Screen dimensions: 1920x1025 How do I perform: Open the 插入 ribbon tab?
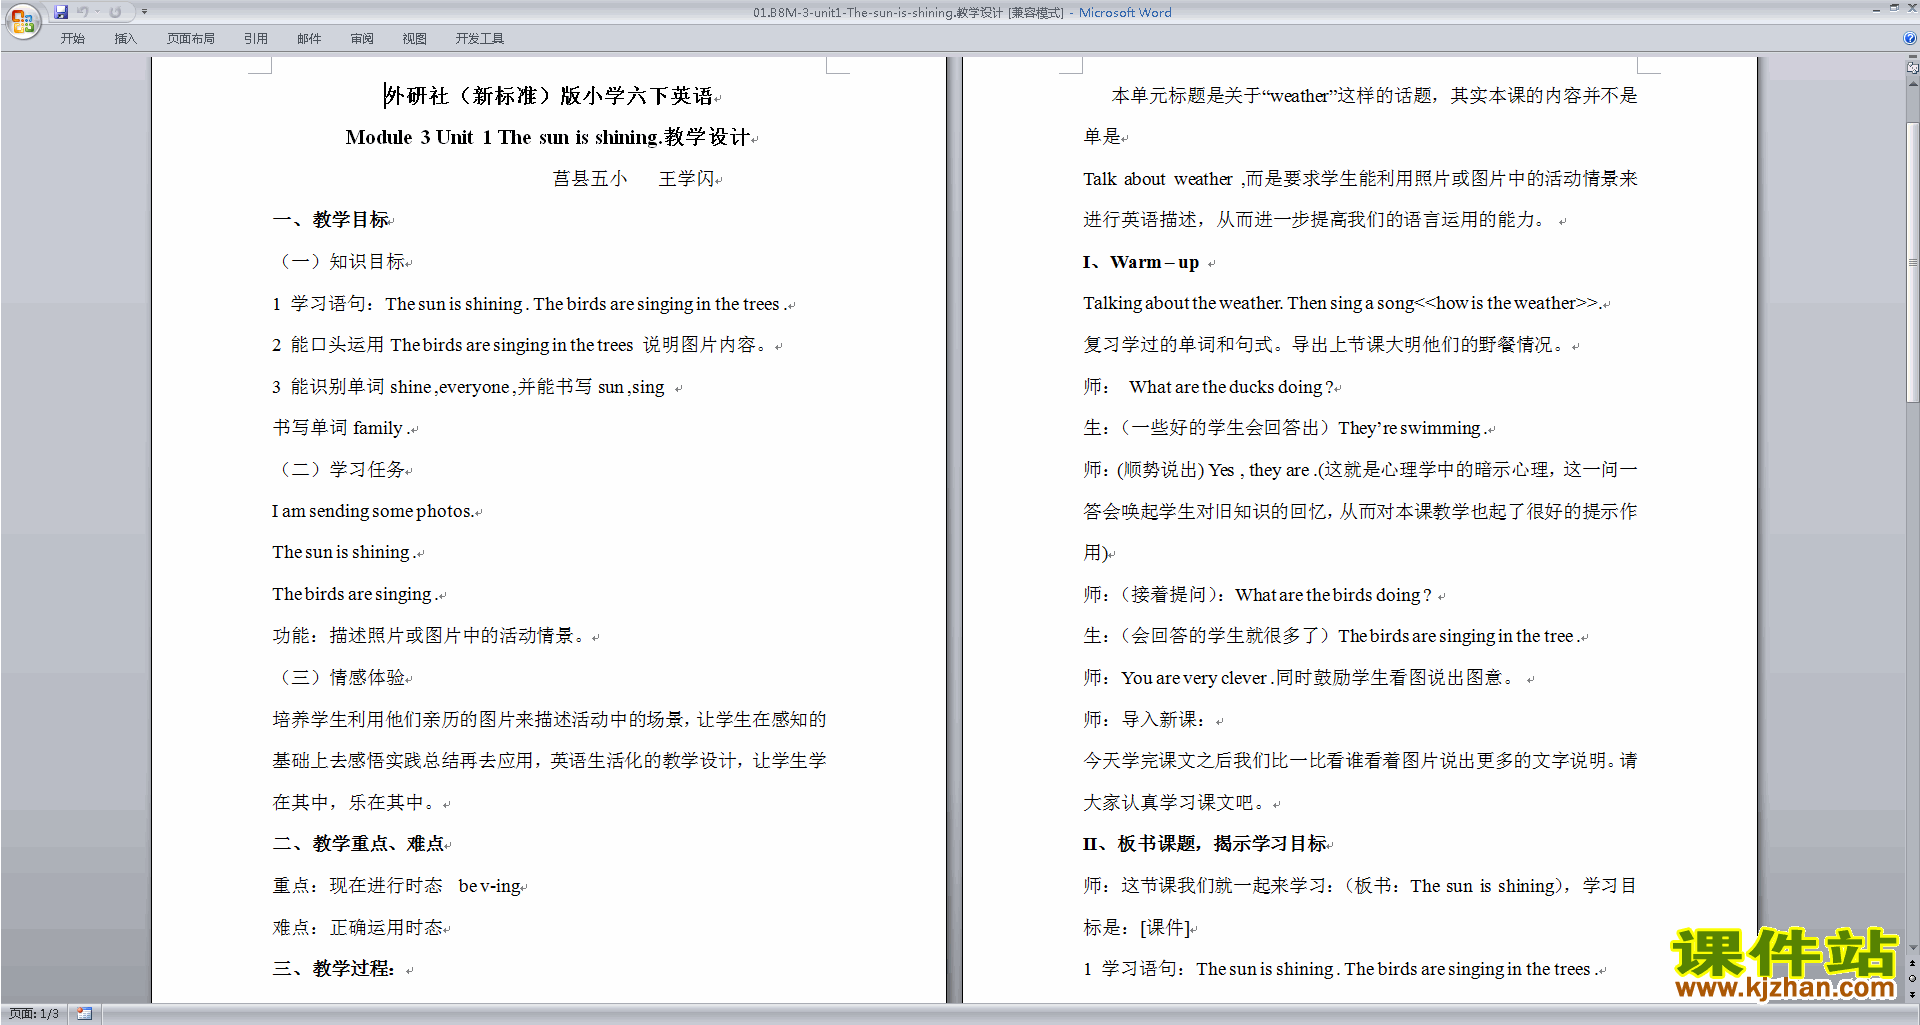(125, 38)
